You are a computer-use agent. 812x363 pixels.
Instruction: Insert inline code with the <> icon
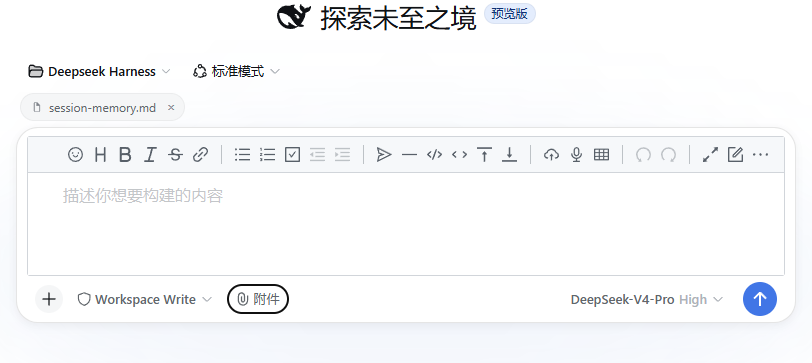click(x=459, y=154)
